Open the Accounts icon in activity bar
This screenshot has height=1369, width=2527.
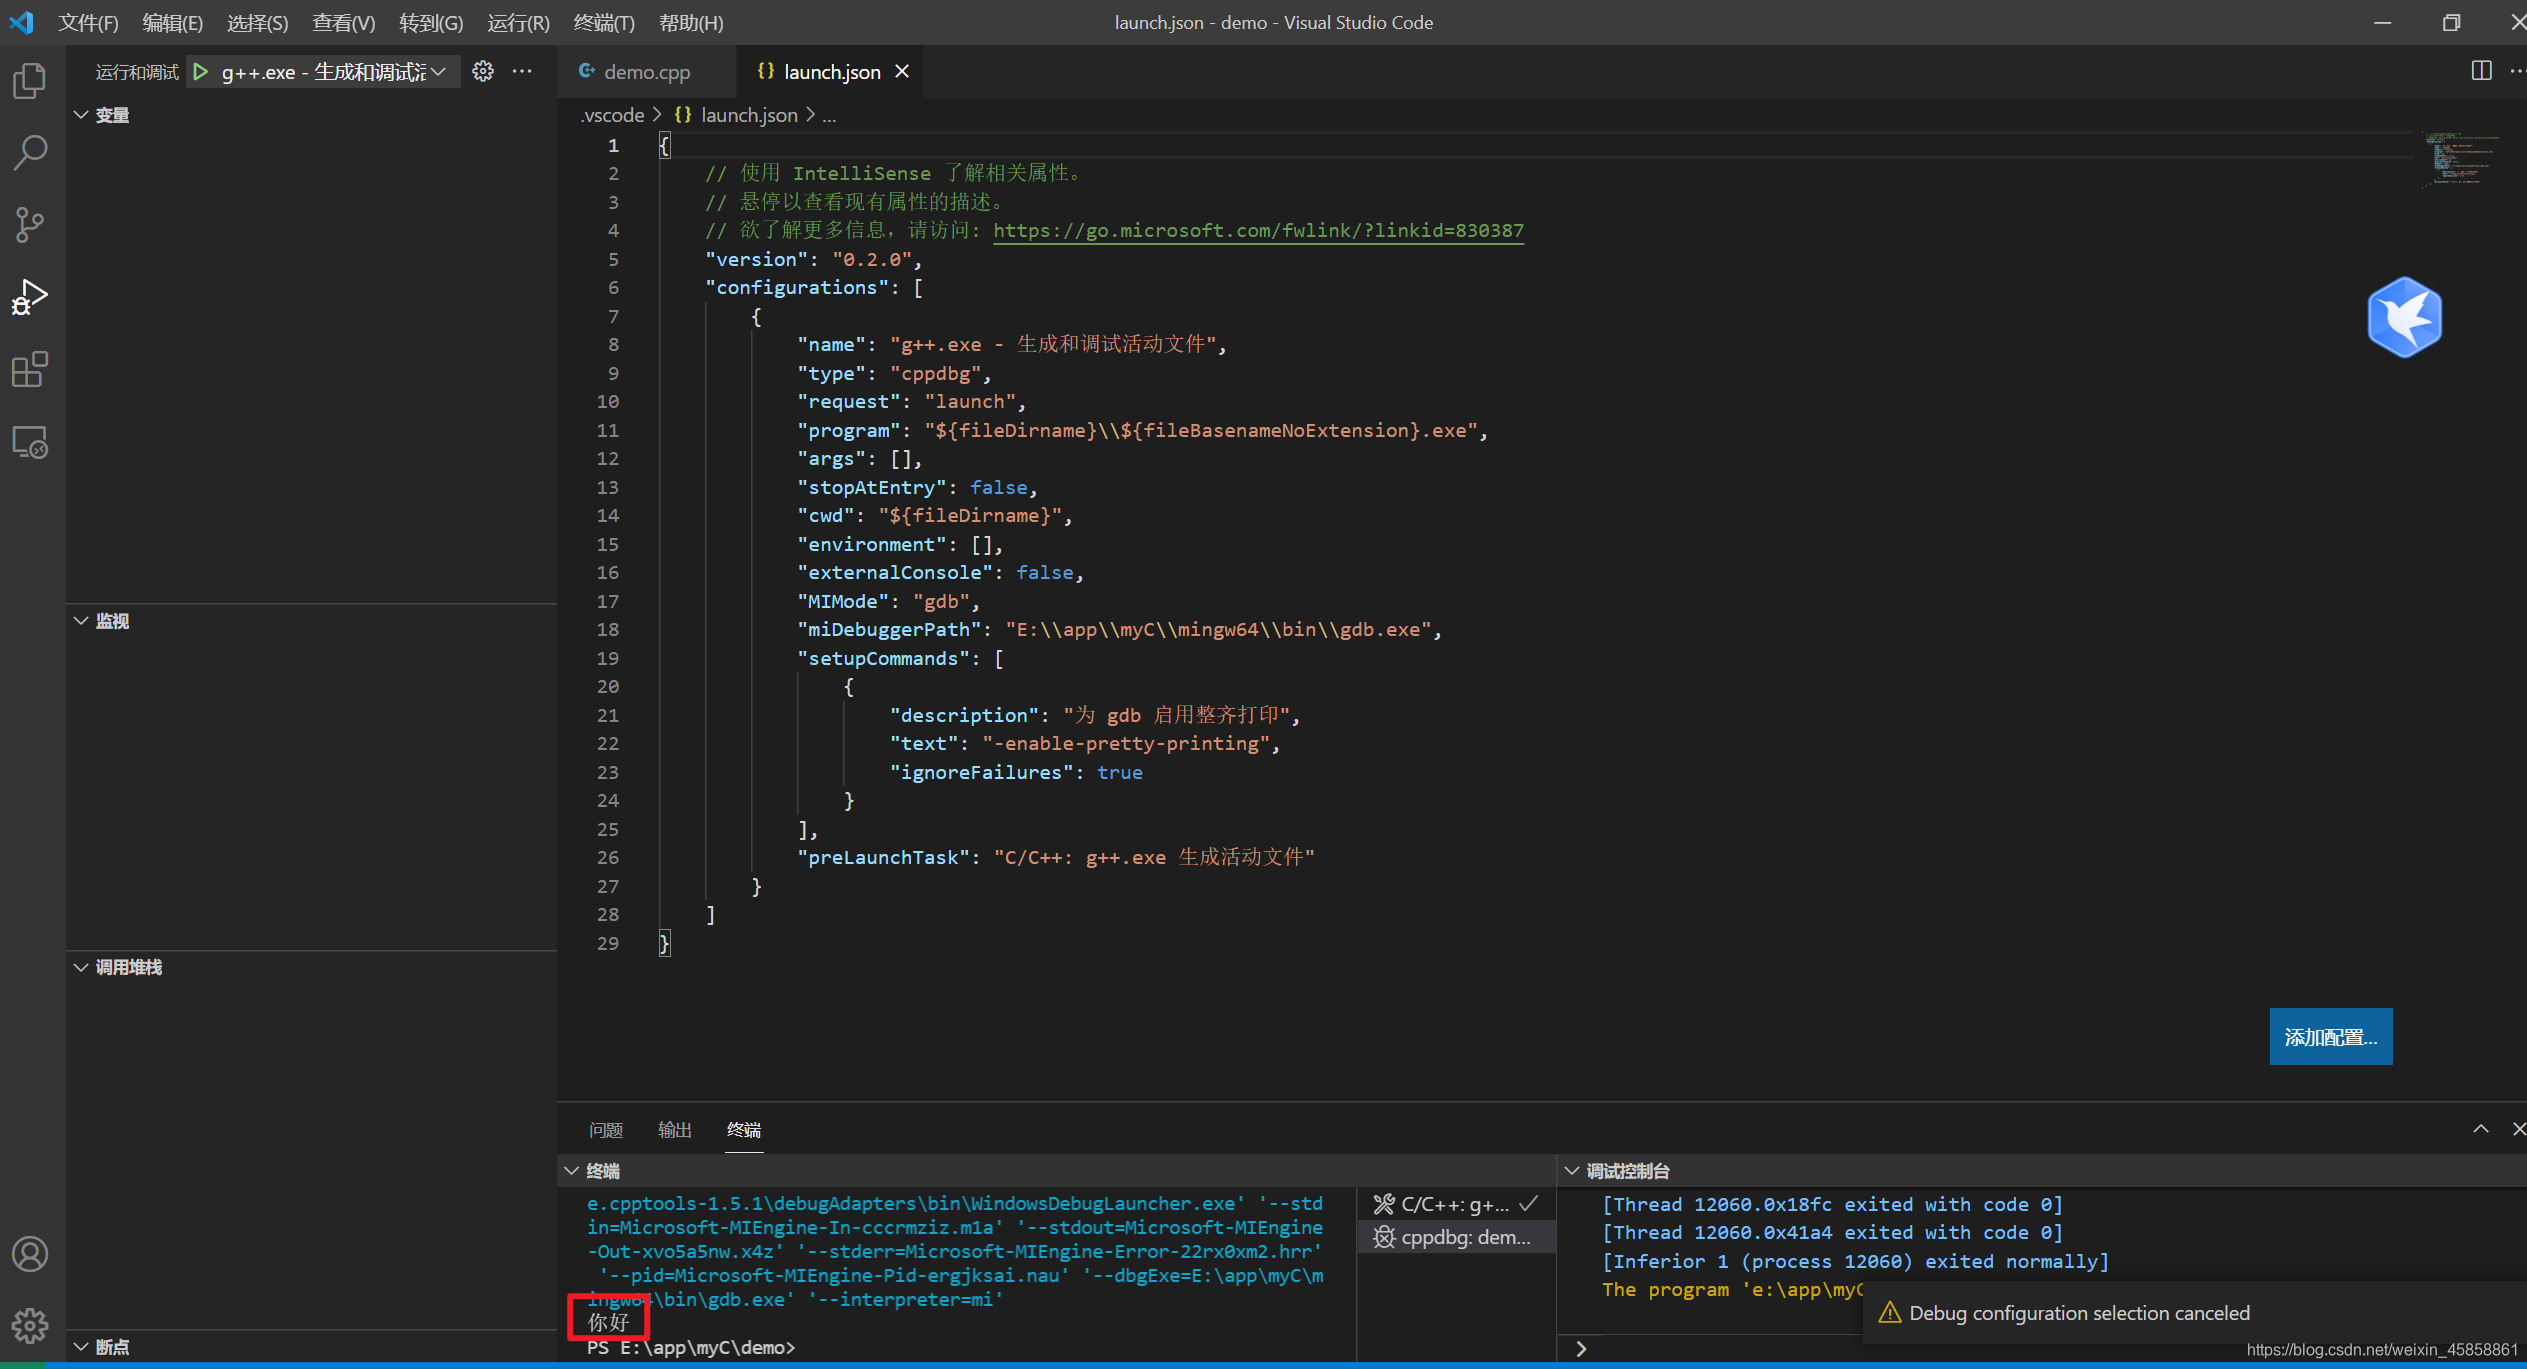(x=30, y=1254)
